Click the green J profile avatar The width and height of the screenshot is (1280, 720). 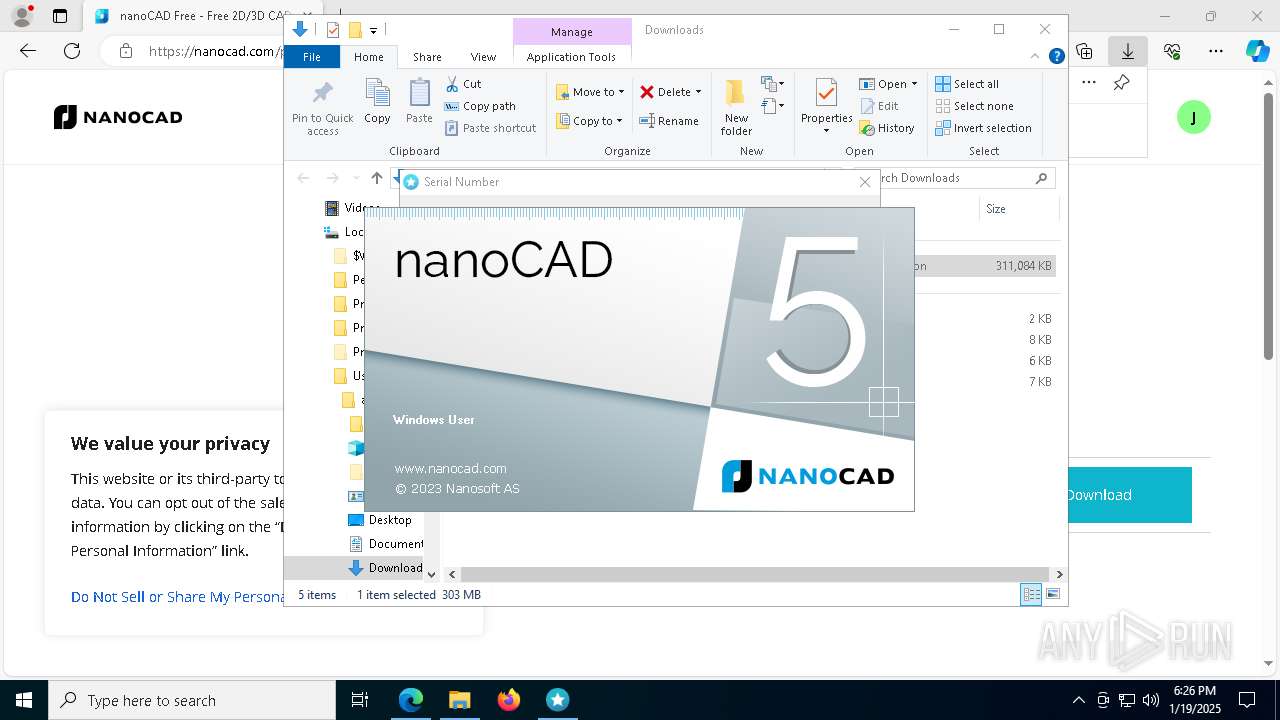pyautogui.click(x=1193, y=117)
